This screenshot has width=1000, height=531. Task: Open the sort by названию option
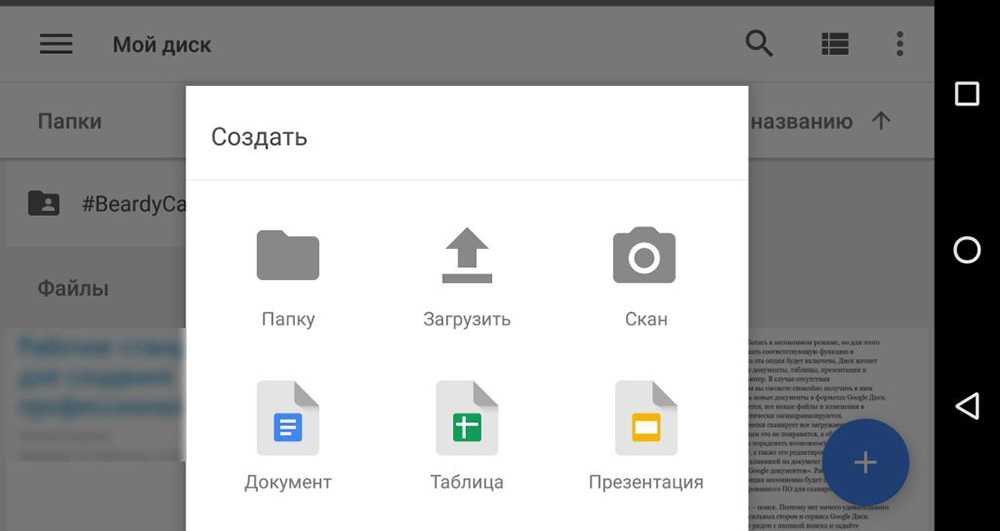pyautogui.click(x=800, y=122)
